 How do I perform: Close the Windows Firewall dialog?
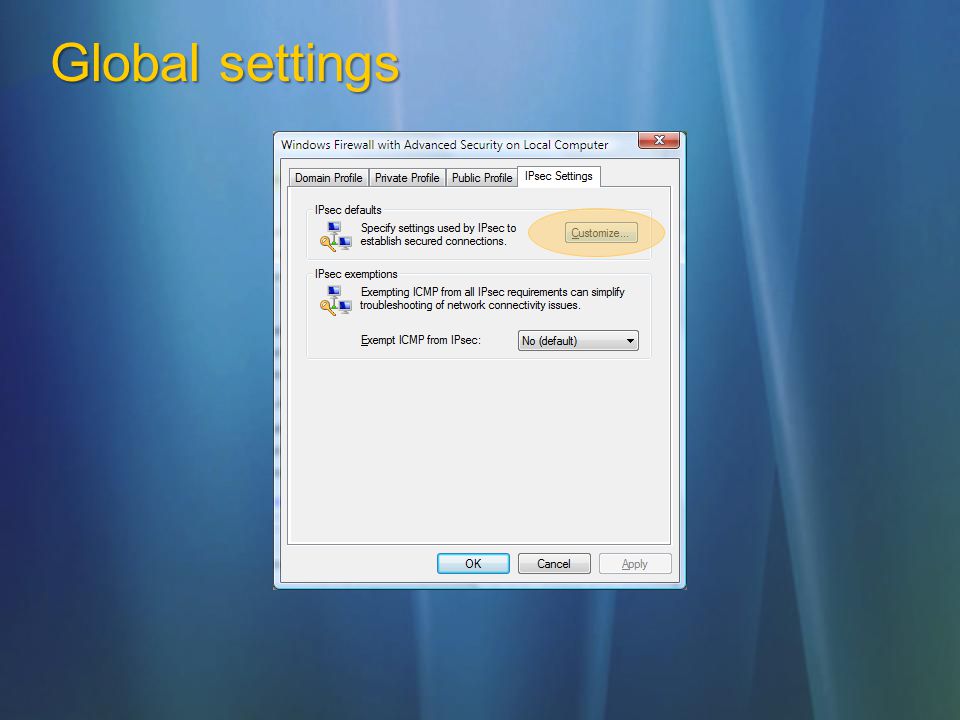point(659,140)
